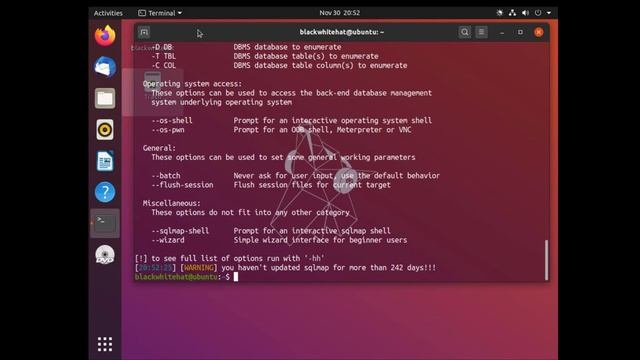Image resolution: width=640 pixels, height=360 pixels.
Task: Minimize the terminal window
Action: point(502,32)
